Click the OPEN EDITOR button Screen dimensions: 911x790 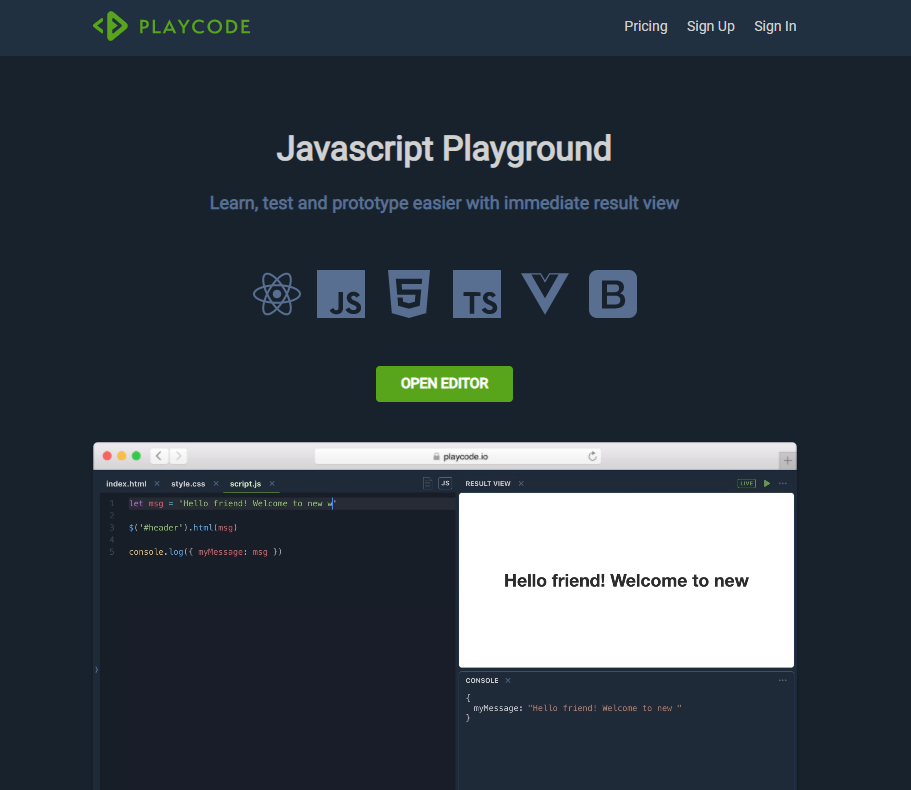(444, 383)
